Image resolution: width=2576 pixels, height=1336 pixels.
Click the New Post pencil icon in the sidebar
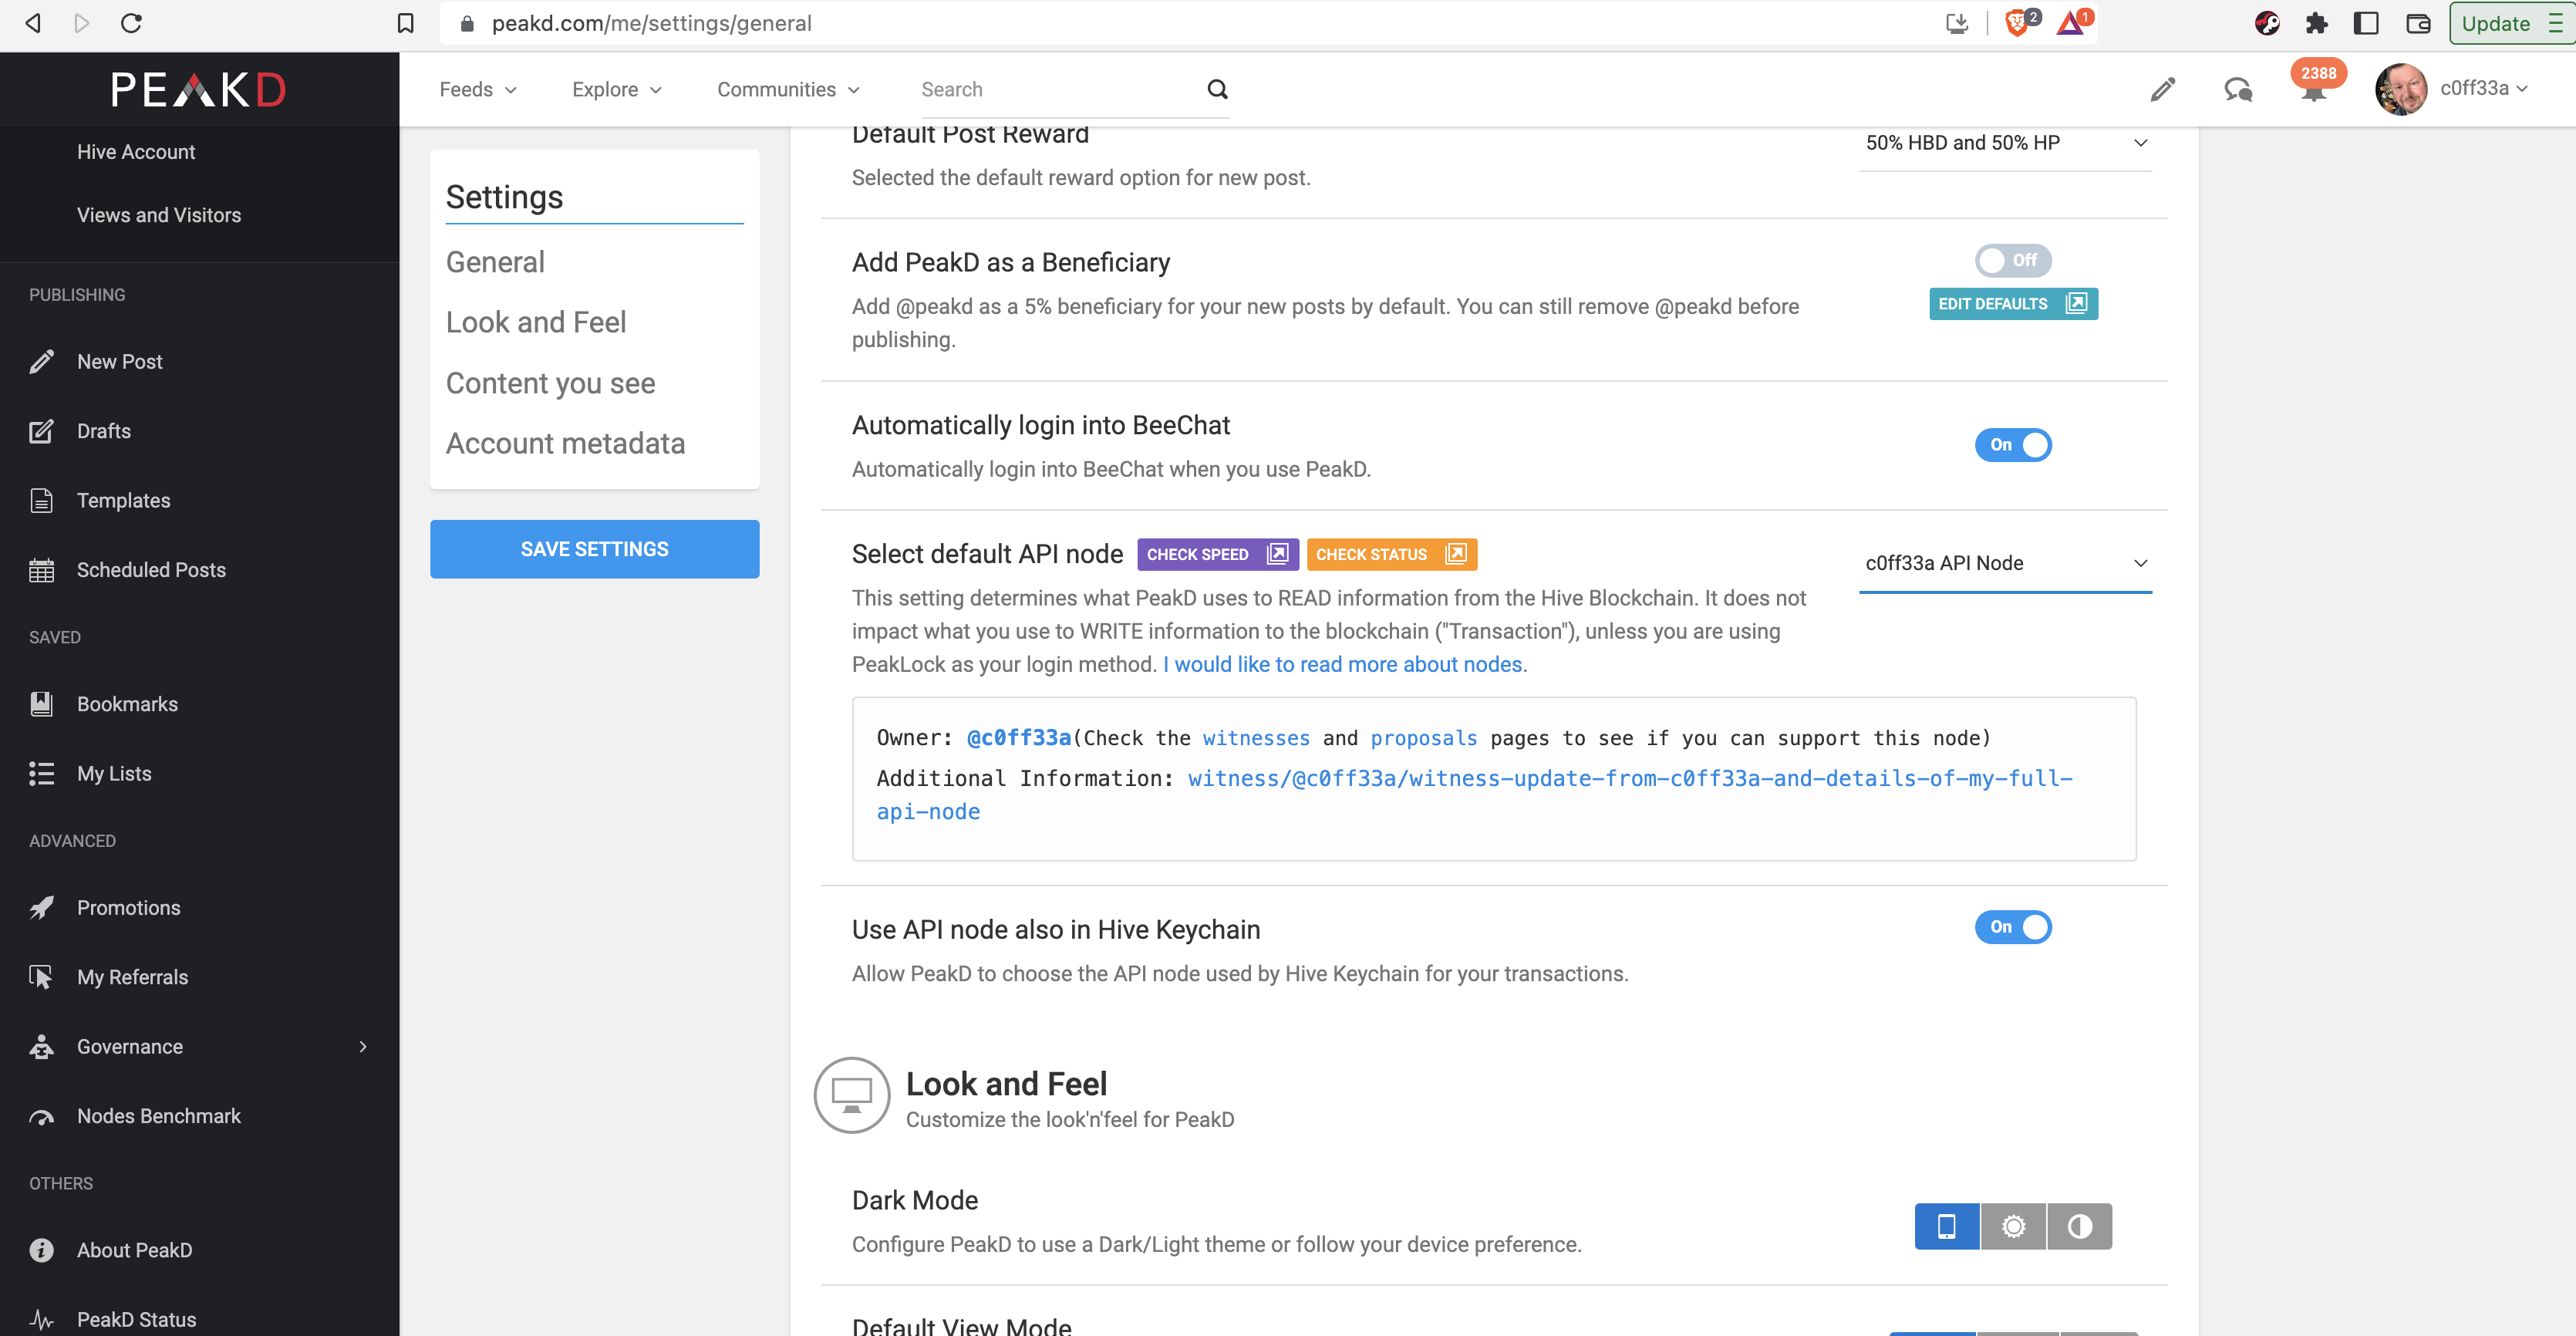click(41, 362)
